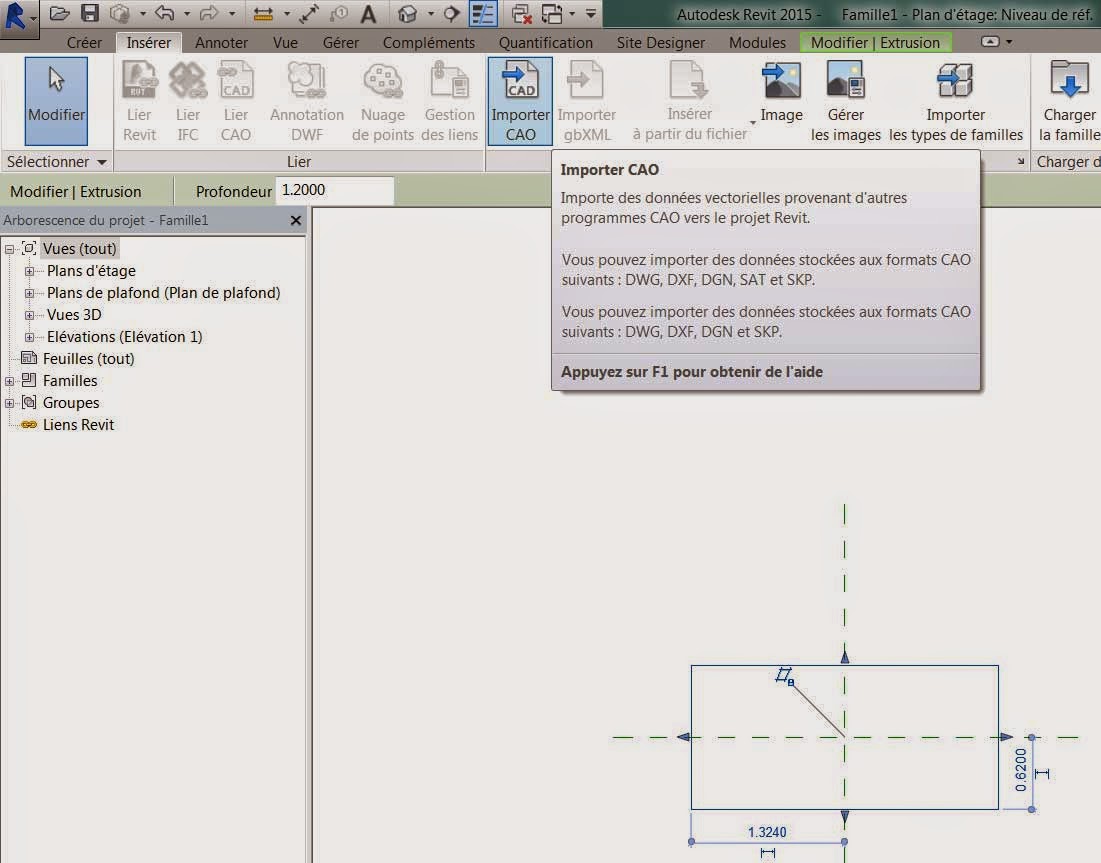
Task: Click the Profondeur value field
Action: (x=334, y=190)
